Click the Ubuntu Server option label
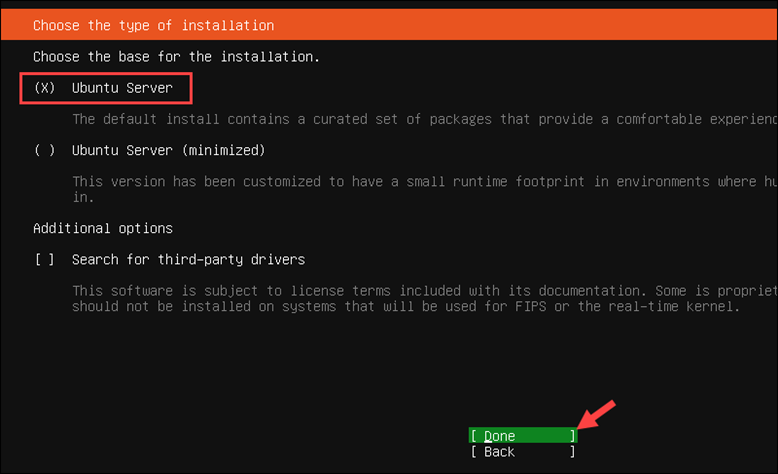The height and width of the screenshot is (474, 778). (x=122, y=88)
